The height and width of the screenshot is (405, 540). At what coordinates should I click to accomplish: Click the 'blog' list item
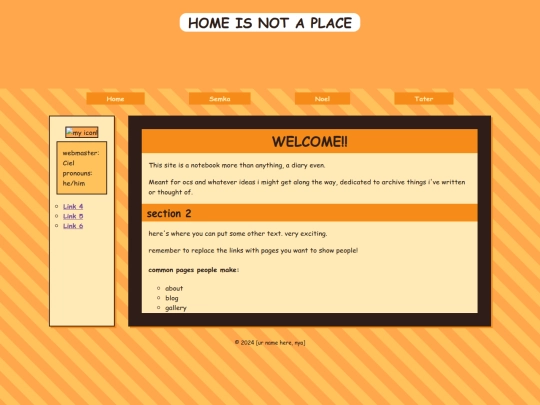(172, 298)
